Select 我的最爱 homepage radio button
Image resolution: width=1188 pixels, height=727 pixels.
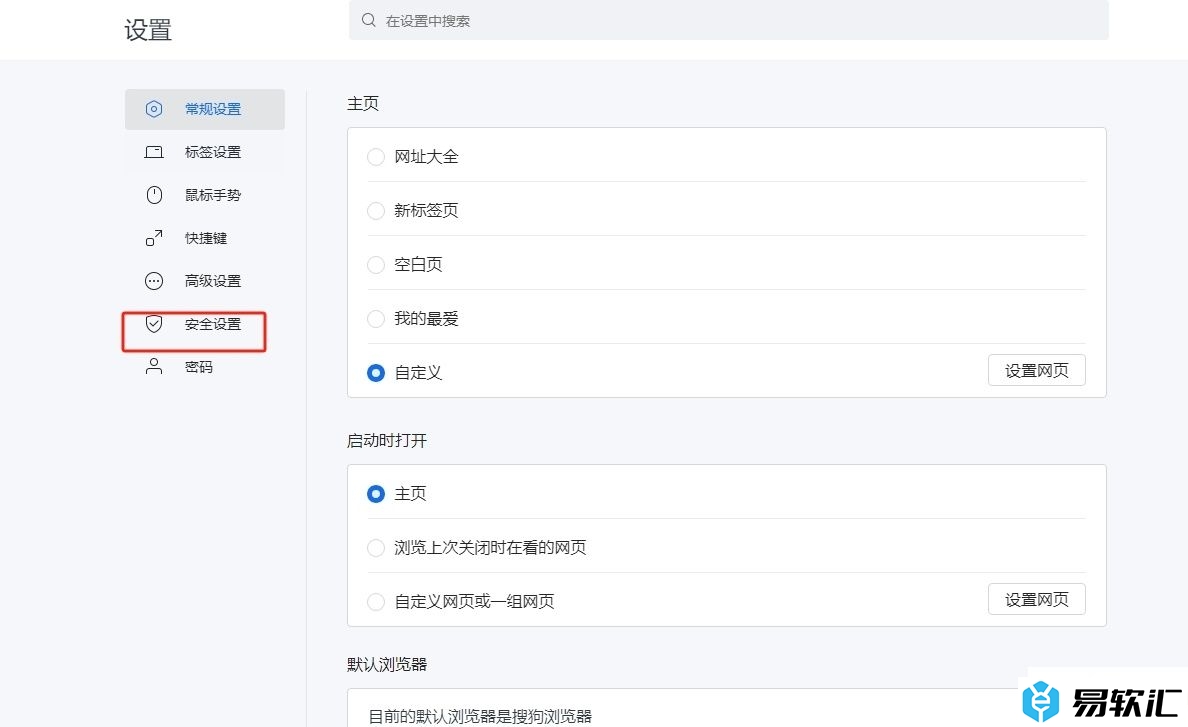(376, 319)
